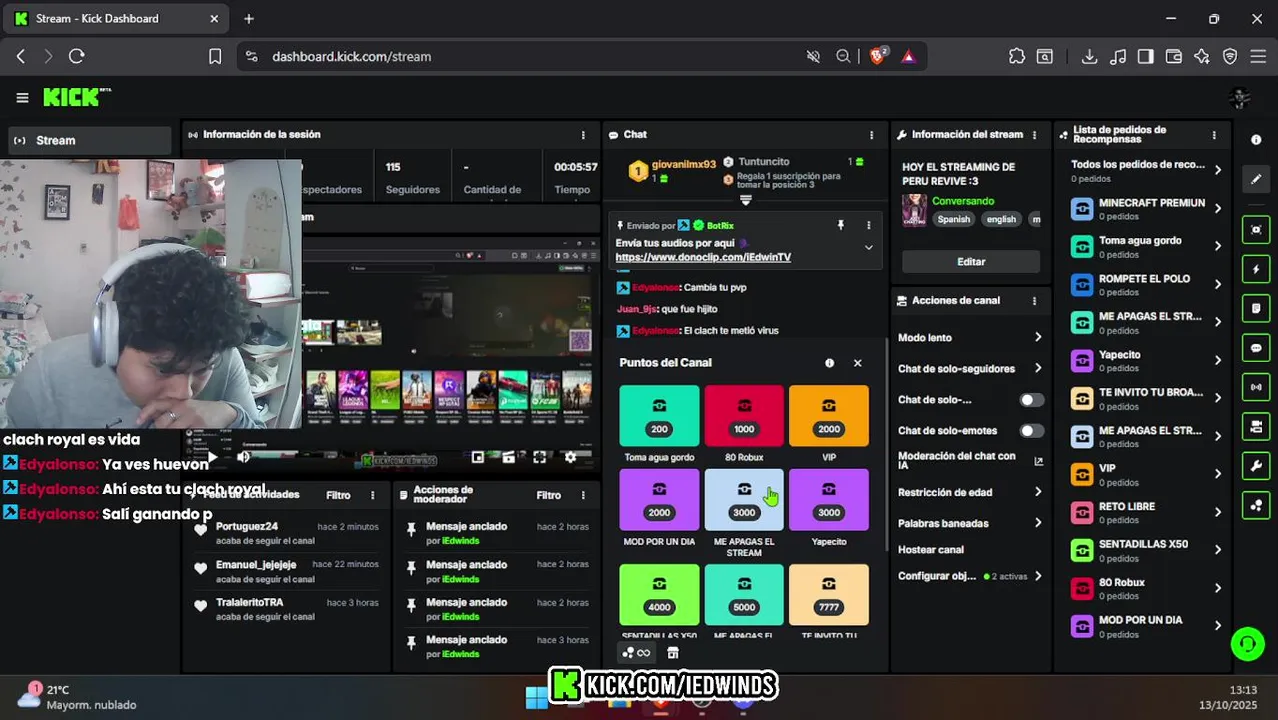Expand Chat de solo-seguidores settings
The height and width of the screenshot is (720, 1278).
coord(970,369)
